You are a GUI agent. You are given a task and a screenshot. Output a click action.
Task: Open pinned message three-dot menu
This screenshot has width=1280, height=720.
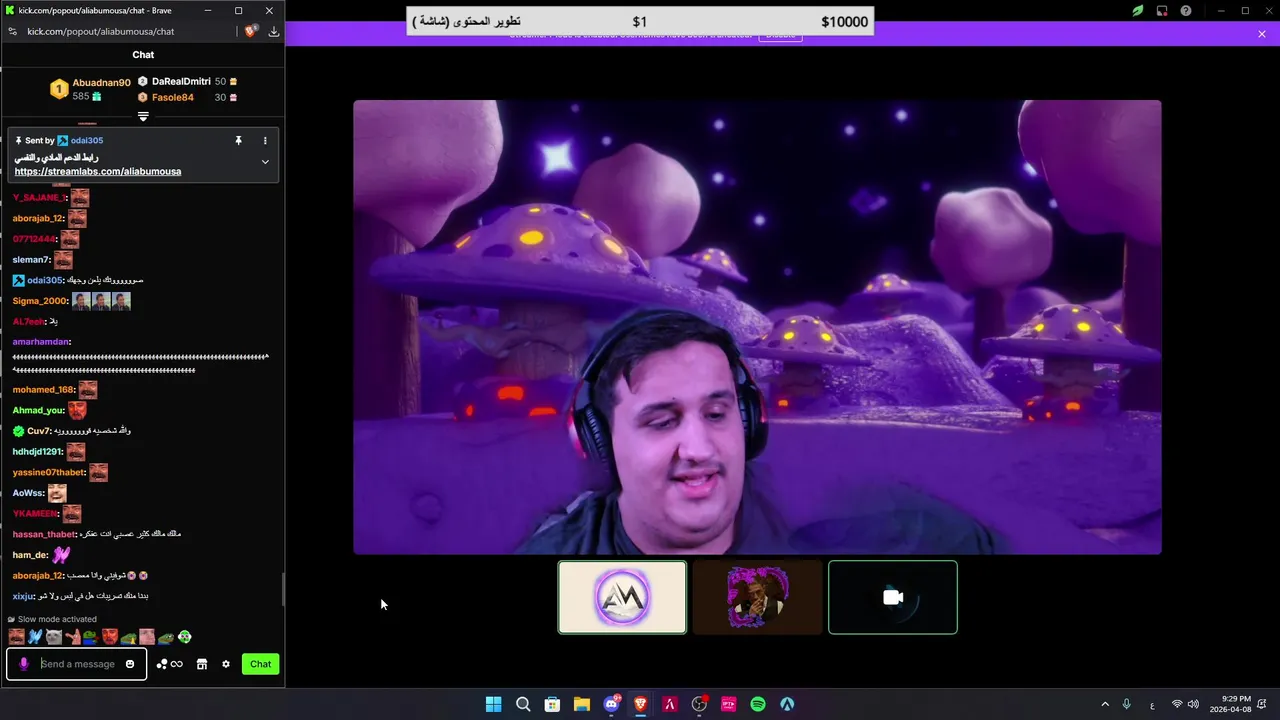coord(265,141)
